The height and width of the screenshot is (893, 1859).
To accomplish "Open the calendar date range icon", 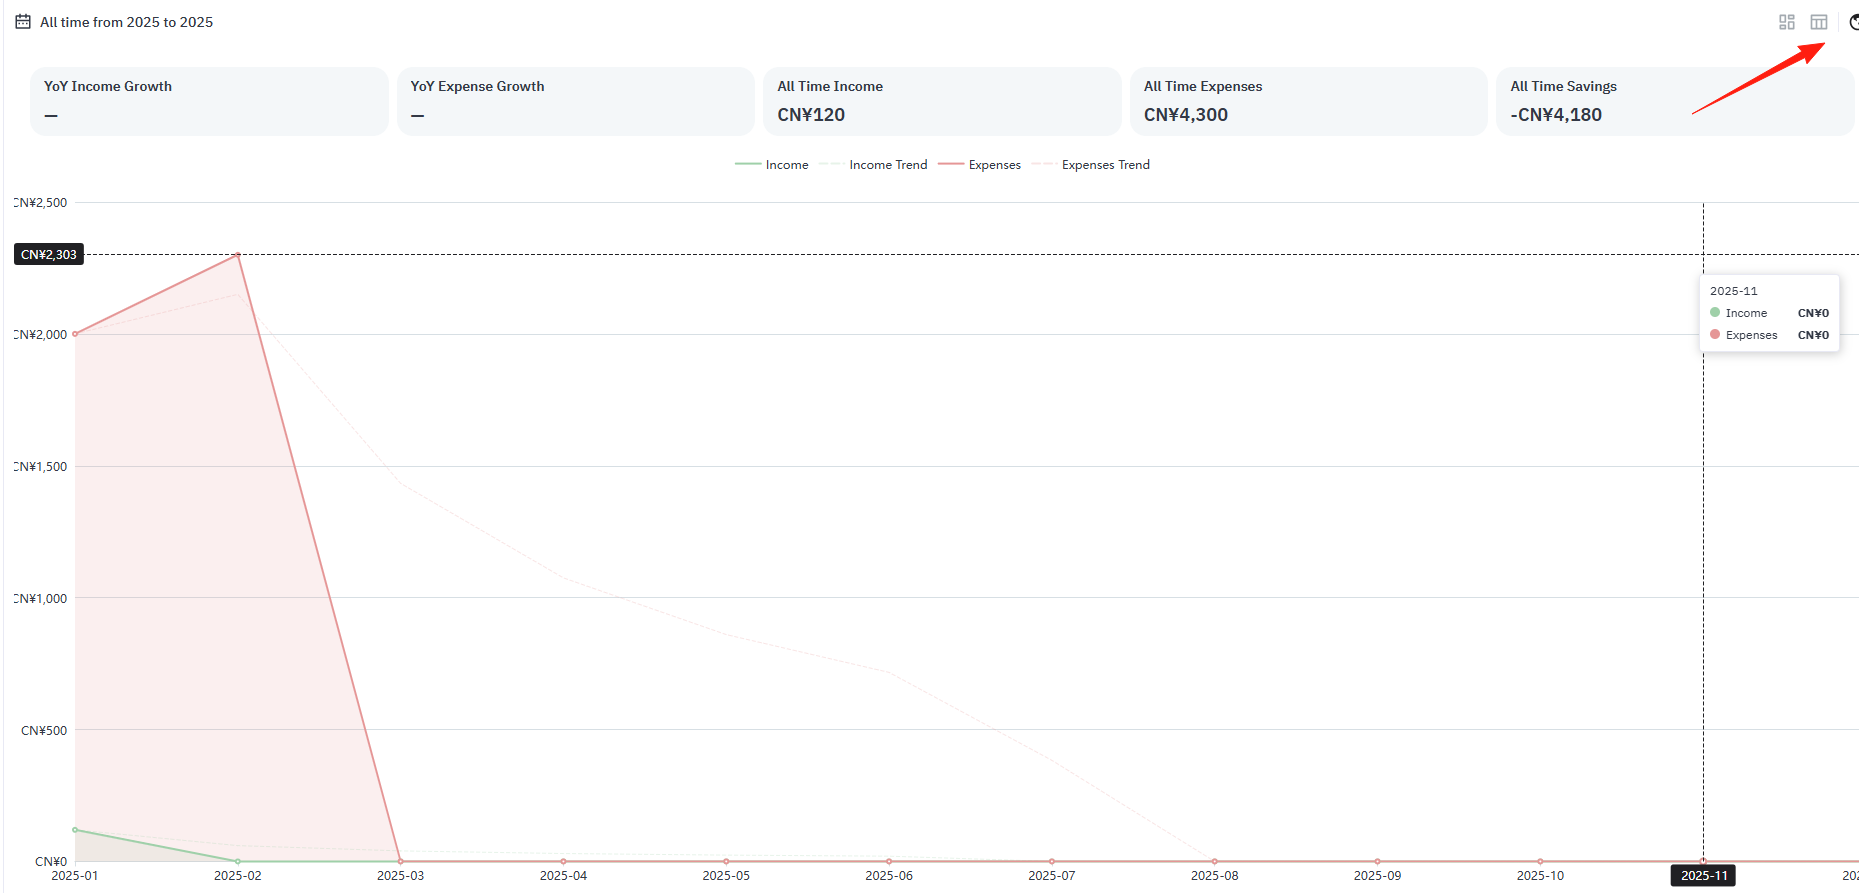I will click(23, 21).
